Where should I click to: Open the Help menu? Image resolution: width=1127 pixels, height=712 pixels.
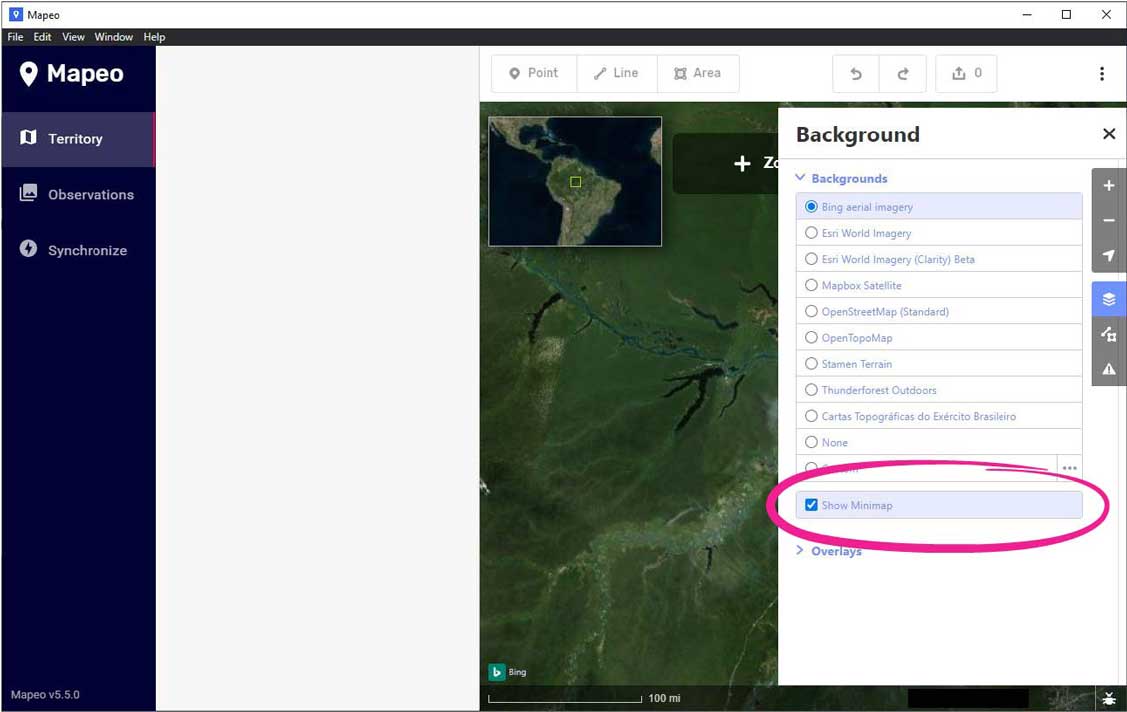[x=154, y=37]
